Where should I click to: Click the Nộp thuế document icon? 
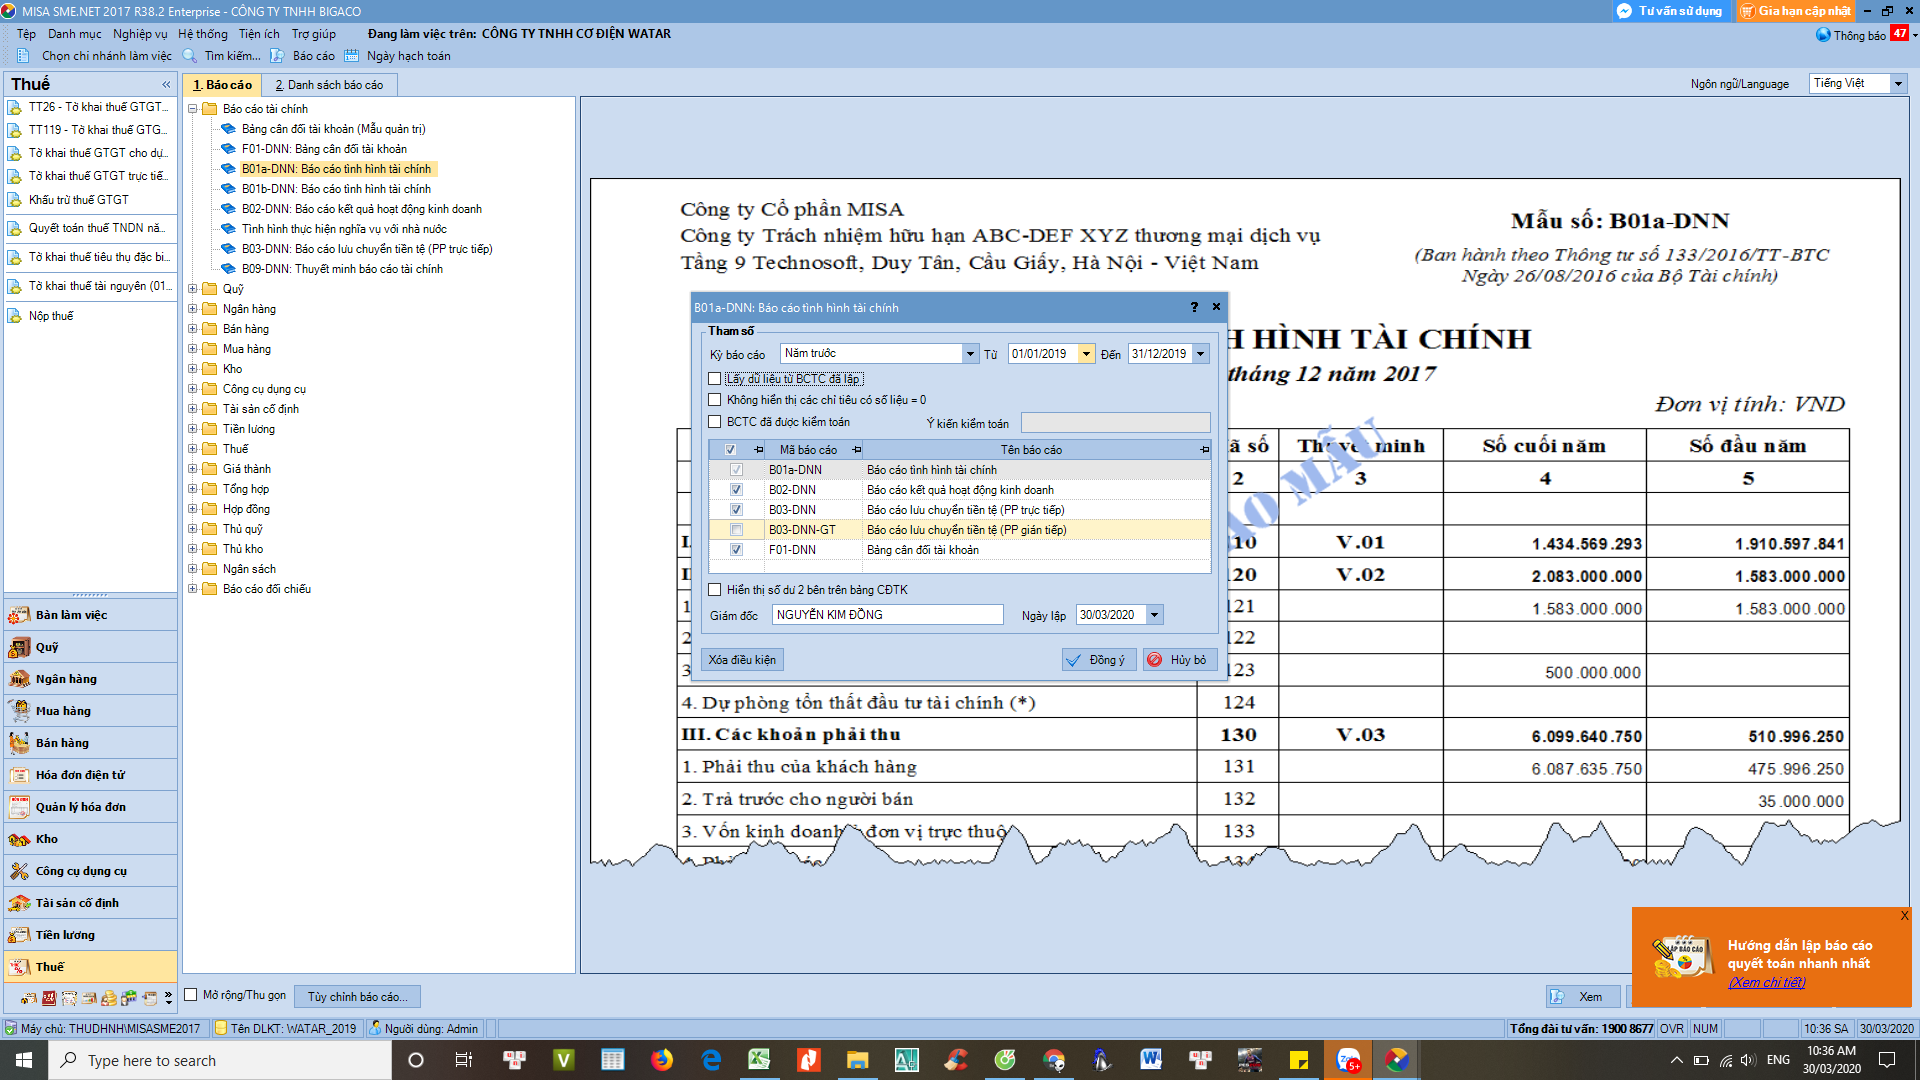15,316
